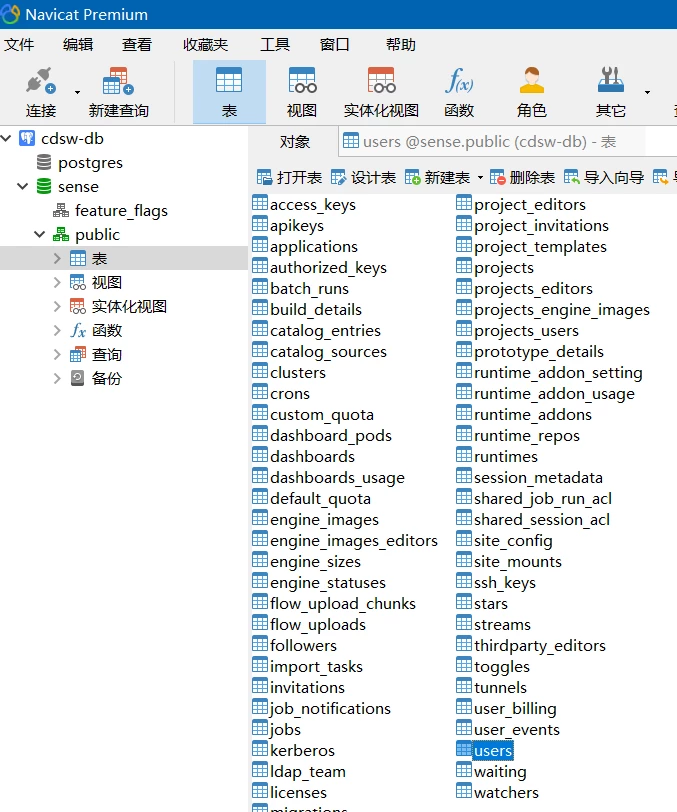Screen dimensions: 677x812
Task: Select the Table (表) toolbar button
Action: point(229,92)
